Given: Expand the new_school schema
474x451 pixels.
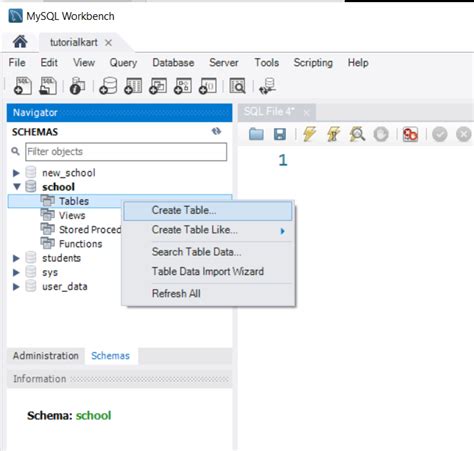Looking at the screenshot, I should click(x=16, y=173).
